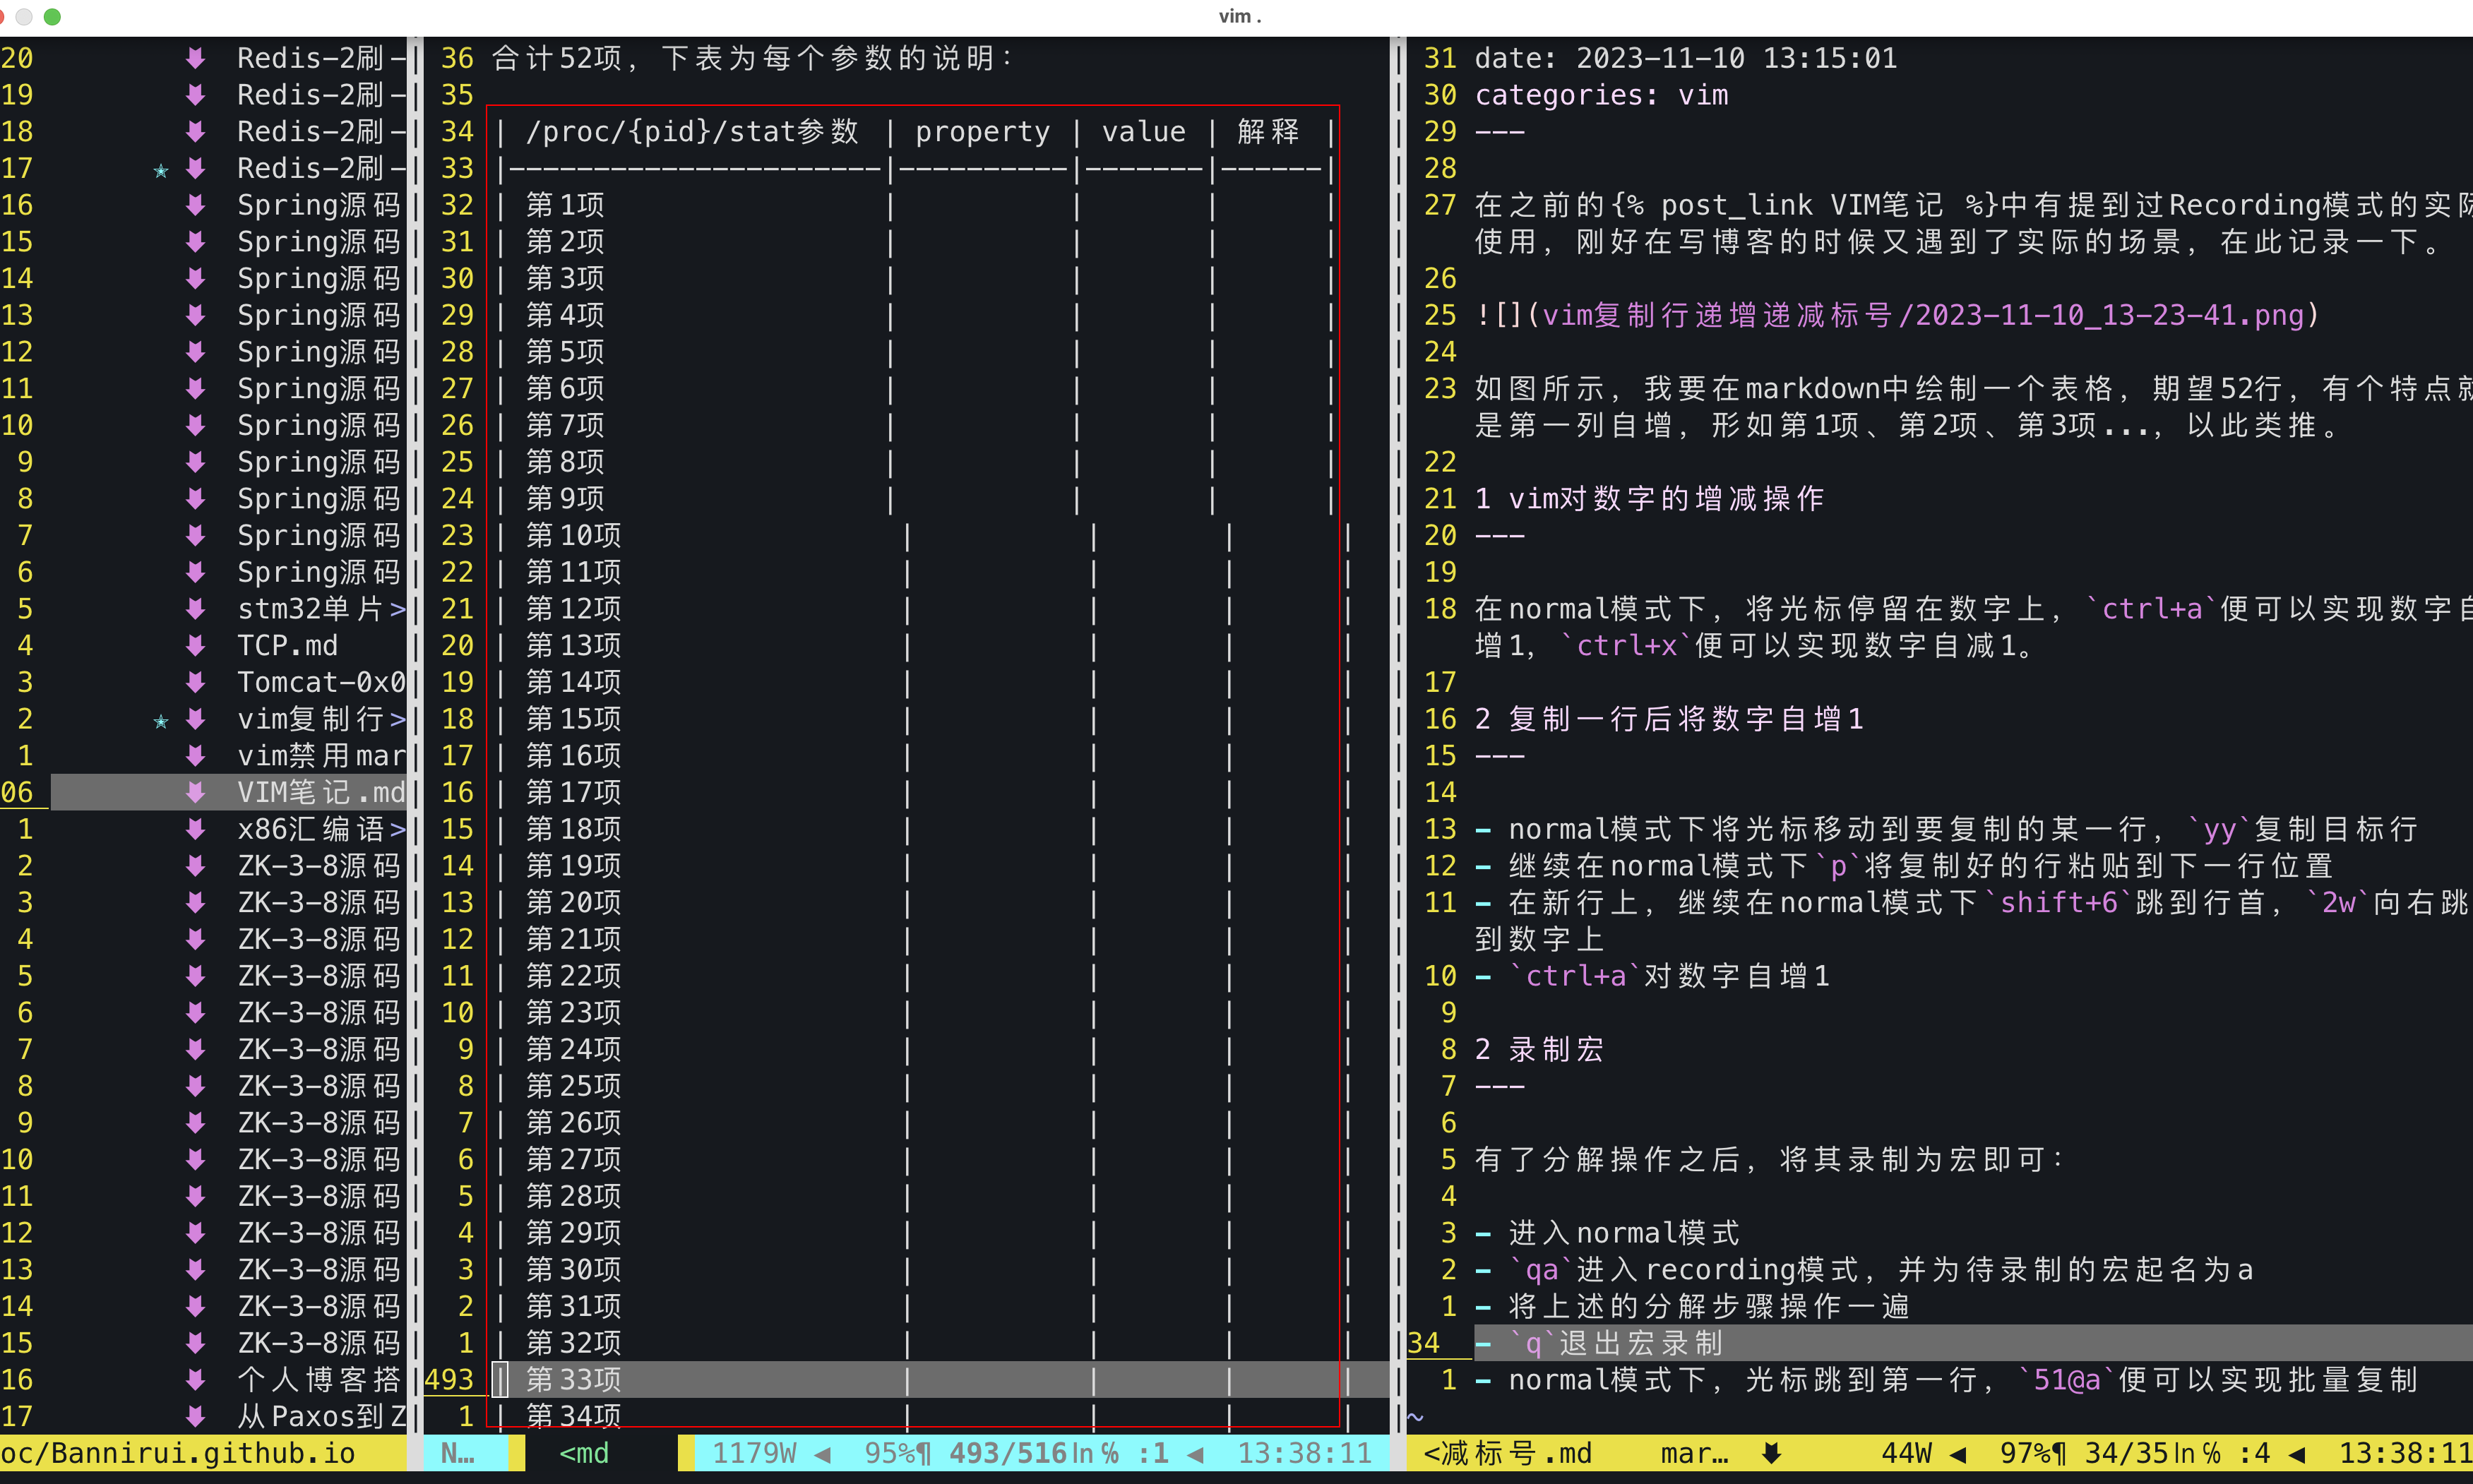Image resolution: width=2473 pixels, height=1484 pixels.
Task: Select the star icon next to Redis-2刷 entry
Action: coord(162,168)
